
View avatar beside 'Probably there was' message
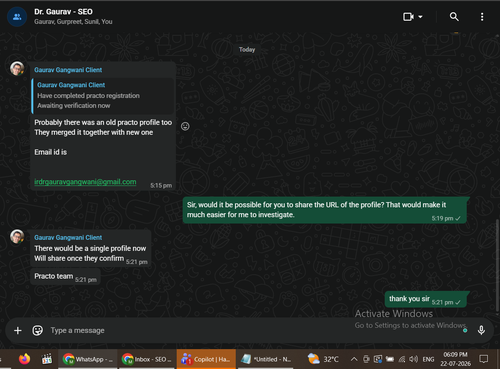(17, 68)
